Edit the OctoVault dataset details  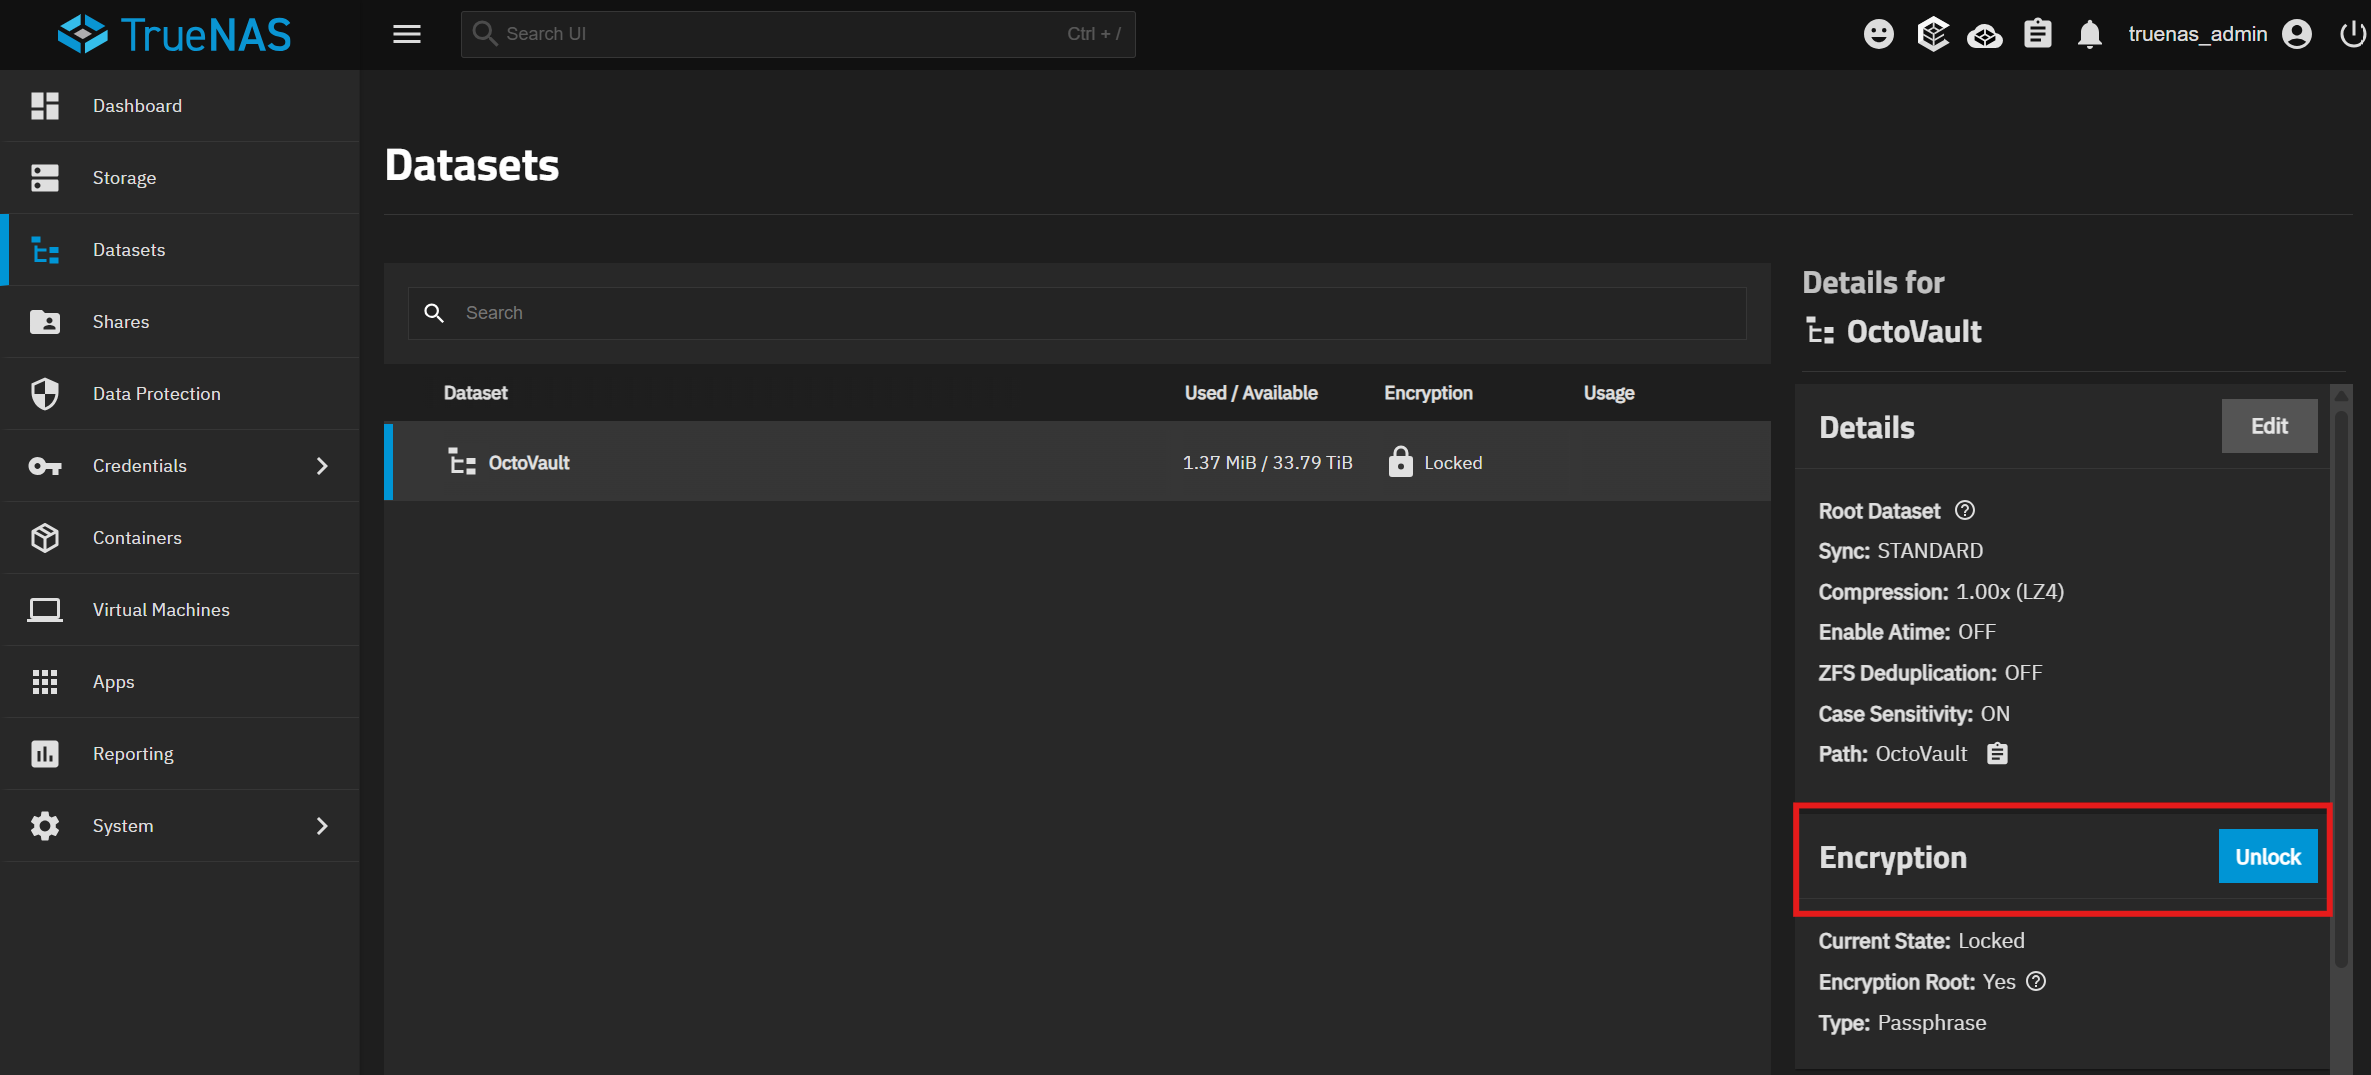[2268, 426]
